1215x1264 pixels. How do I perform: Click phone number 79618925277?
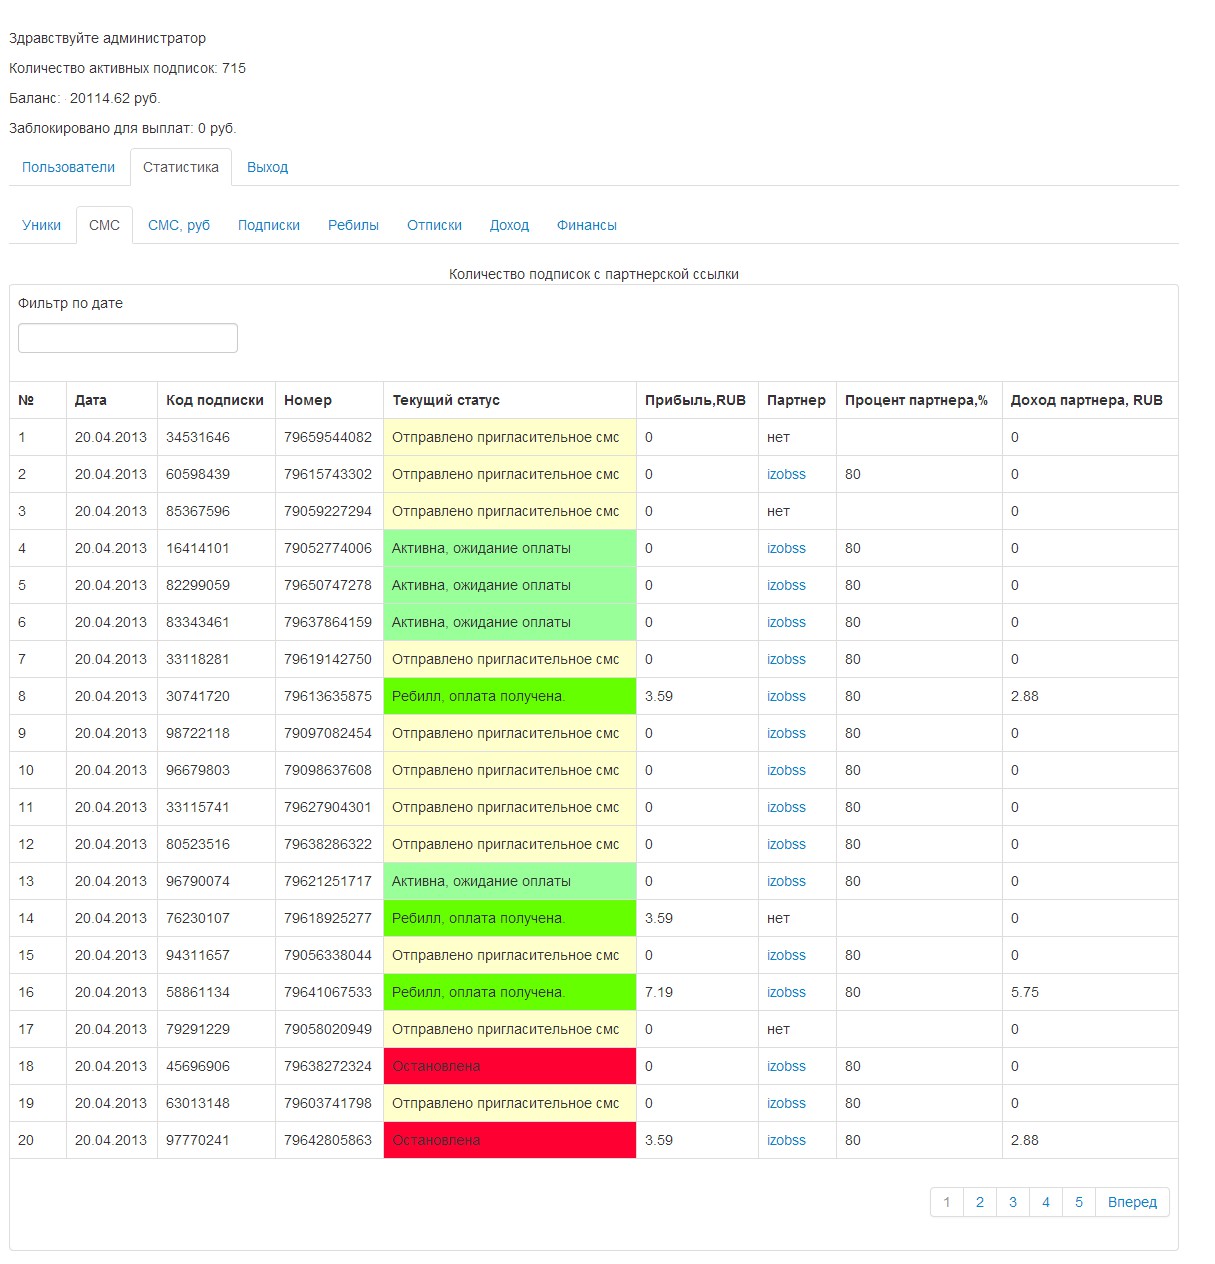(x=328, y=918)
